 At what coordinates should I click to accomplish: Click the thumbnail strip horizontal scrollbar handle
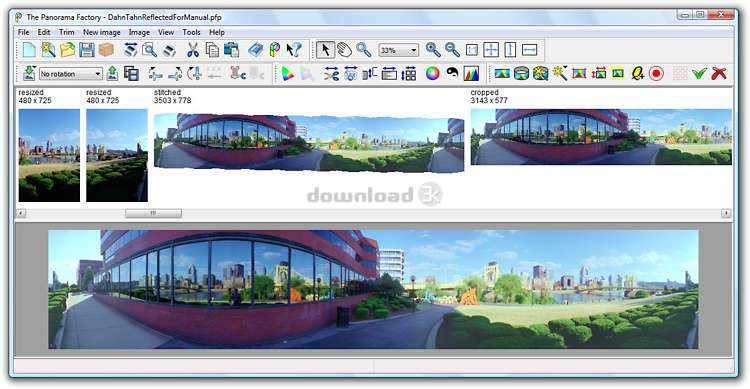pos(154,213)
